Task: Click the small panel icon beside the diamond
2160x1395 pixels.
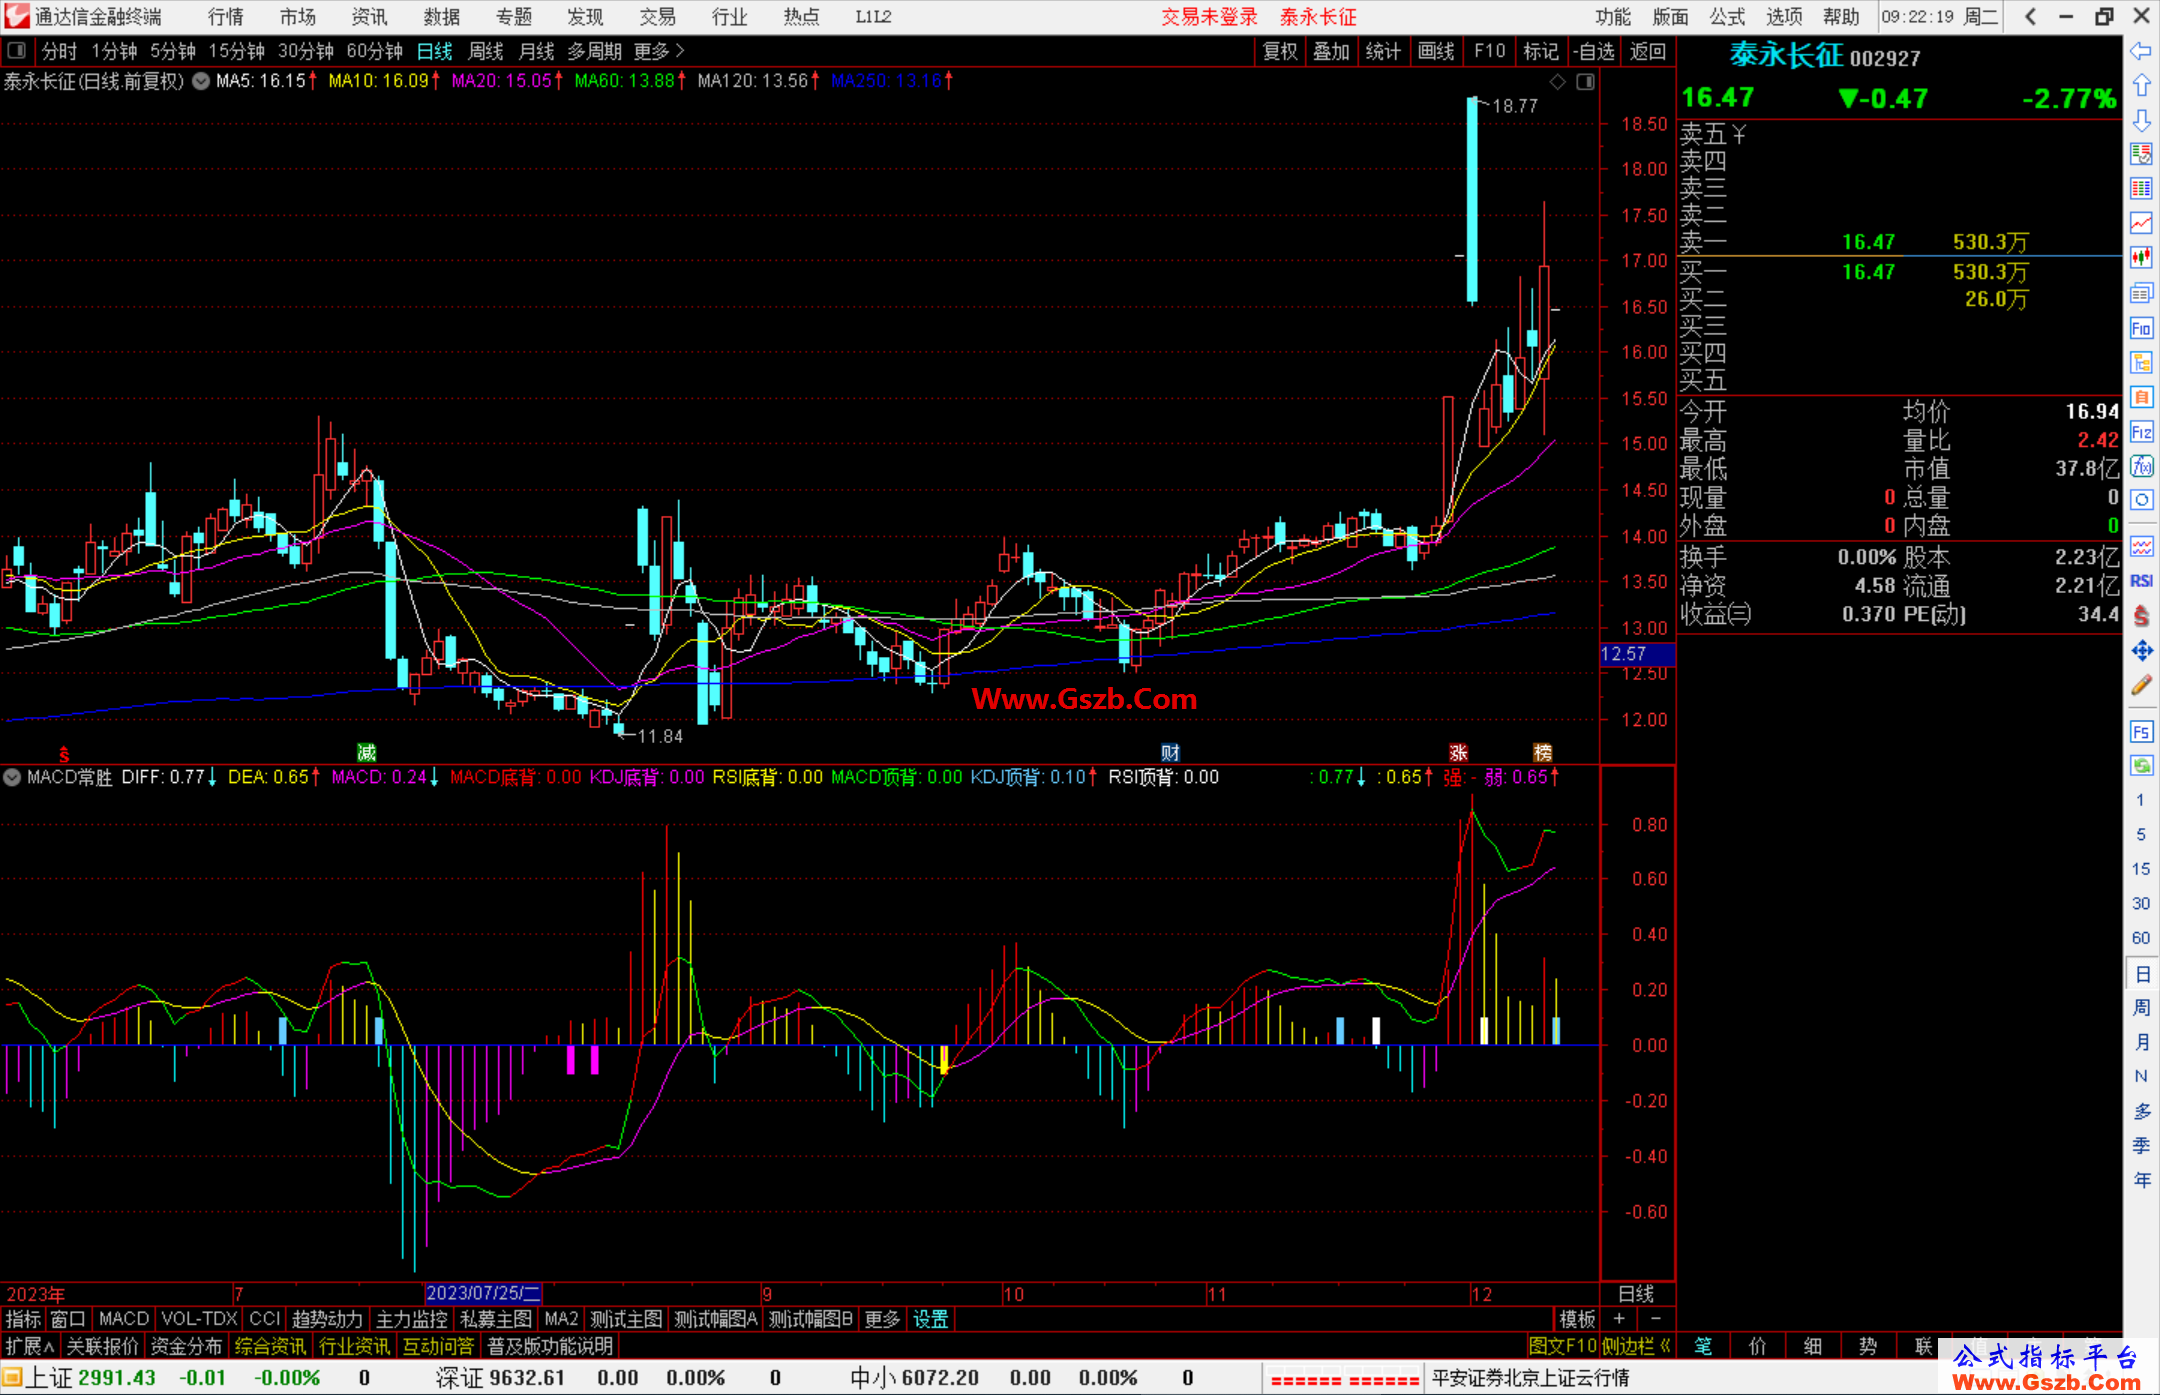Action: (x=1585, y=82)
